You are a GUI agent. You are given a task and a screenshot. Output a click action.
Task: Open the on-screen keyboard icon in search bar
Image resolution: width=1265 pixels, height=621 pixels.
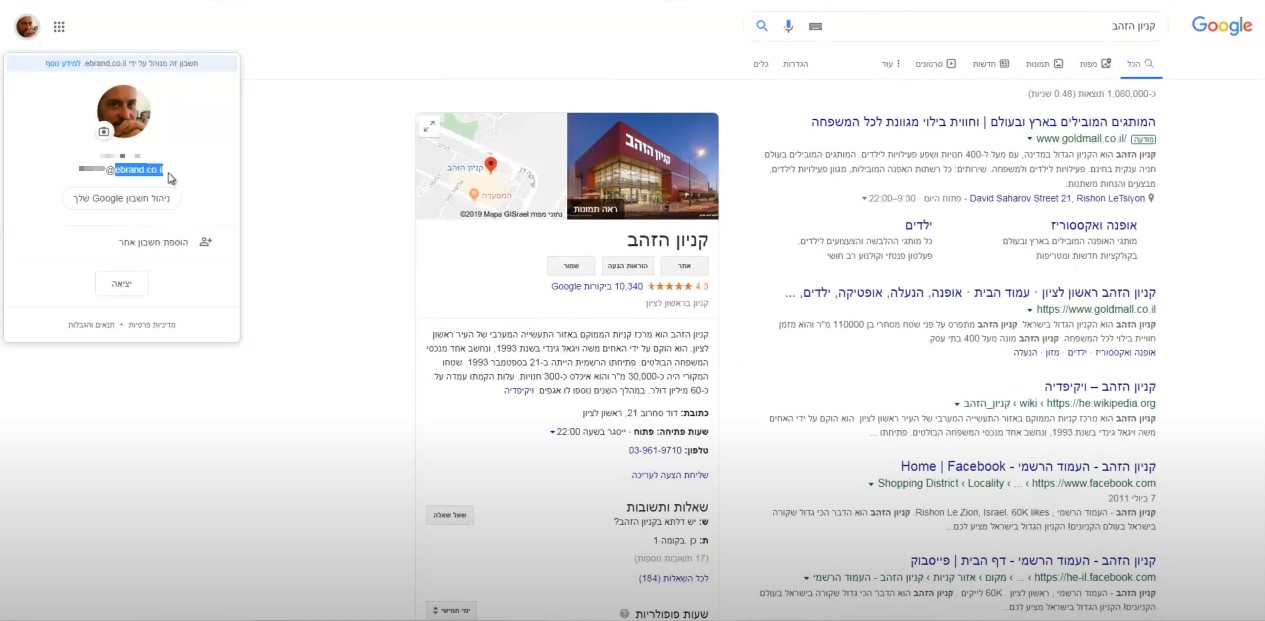pyautogui.click(x=816, y=26)
